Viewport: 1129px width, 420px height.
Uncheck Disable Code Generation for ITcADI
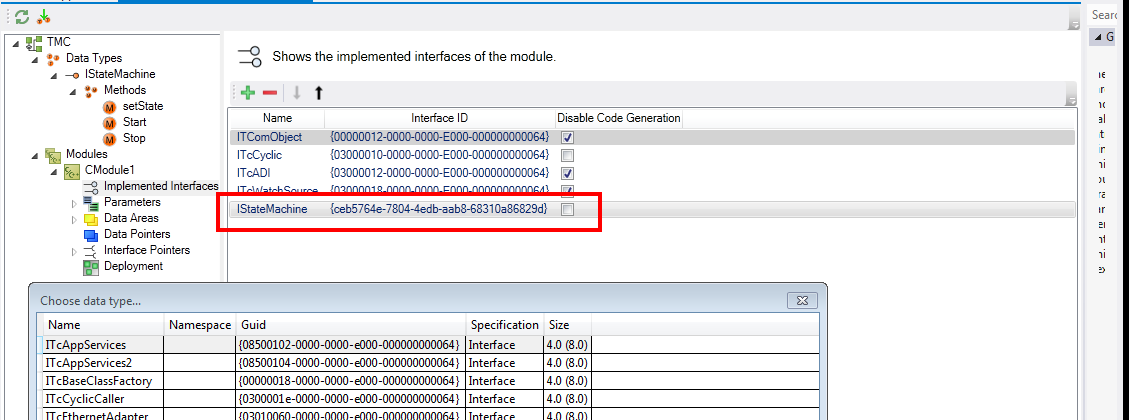567,173
